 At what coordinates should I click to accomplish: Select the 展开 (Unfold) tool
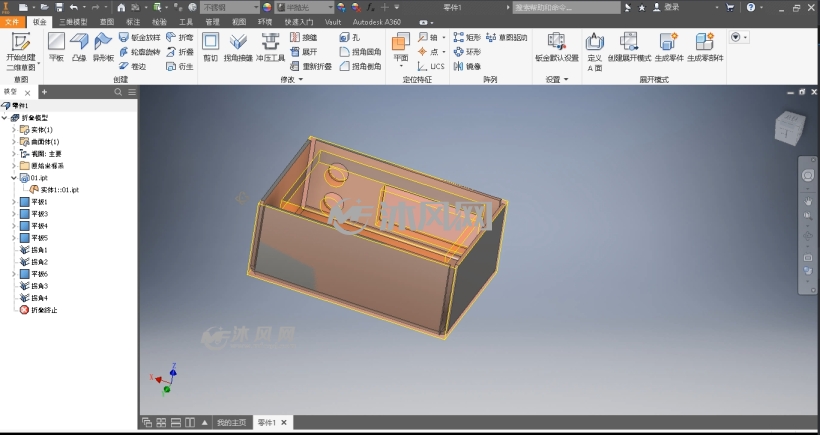pos(303,52)
